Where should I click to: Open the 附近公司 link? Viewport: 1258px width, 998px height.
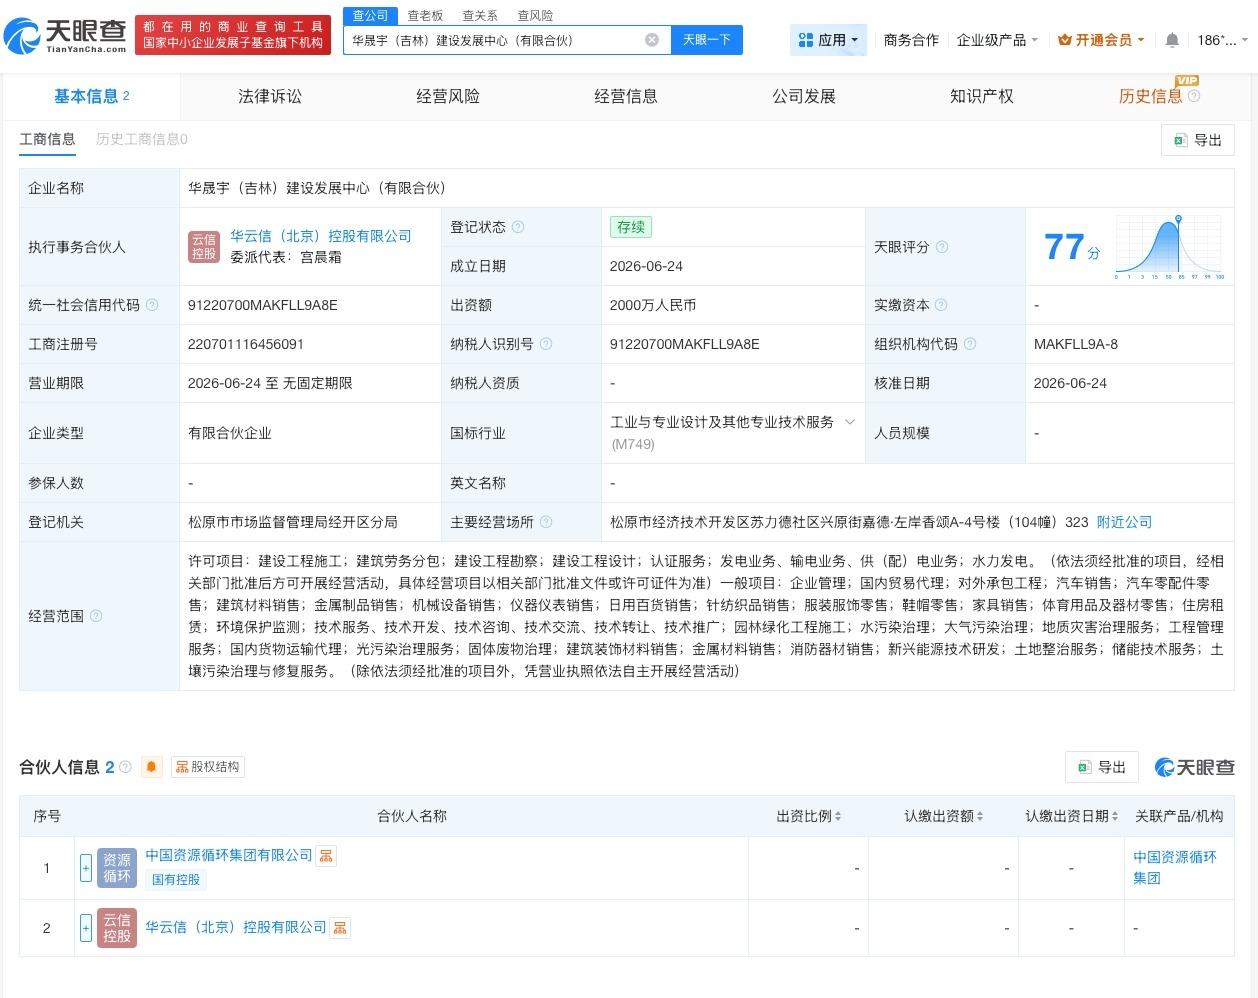click(1124, 522)
